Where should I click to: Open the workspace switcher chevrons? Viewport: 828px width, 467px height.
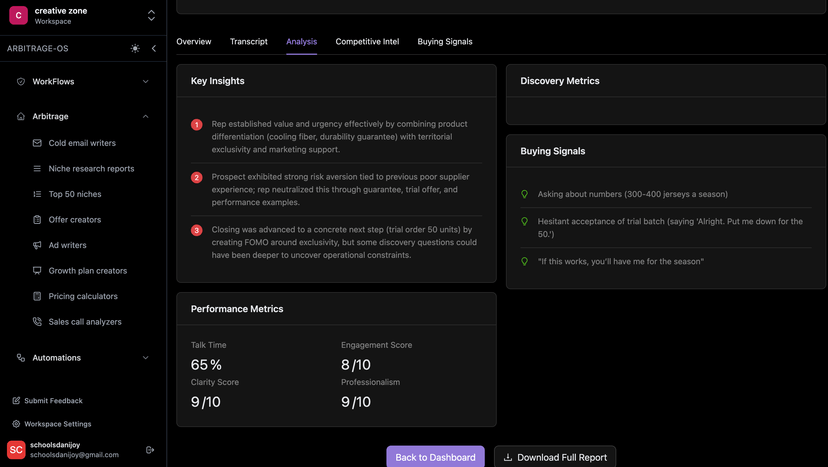click(152, 15)
